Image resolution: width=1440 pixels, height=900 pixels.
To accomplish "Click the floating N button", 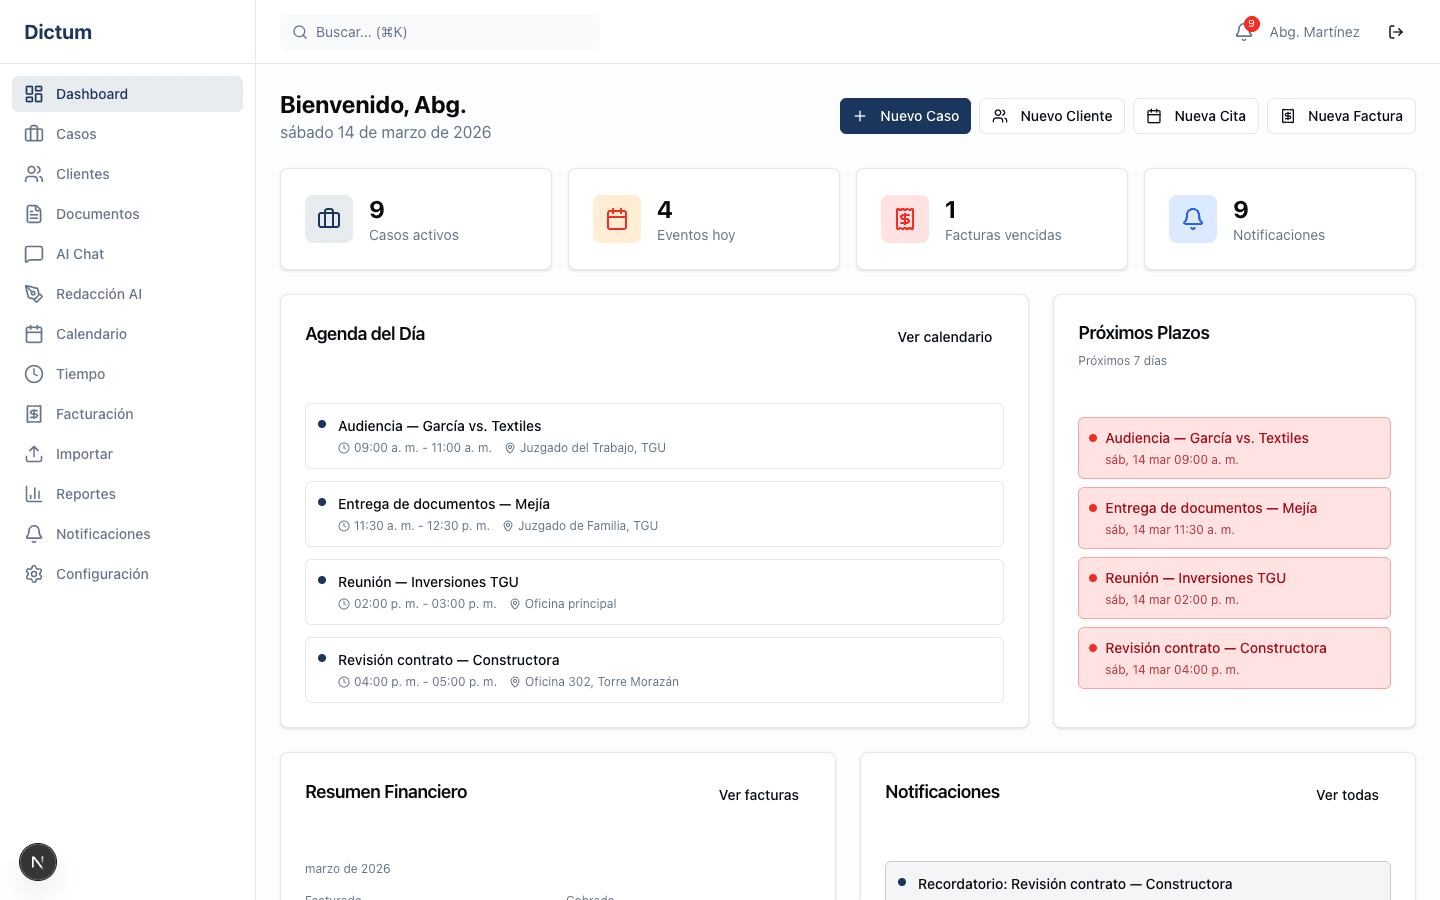I will [x=37, y=861].
